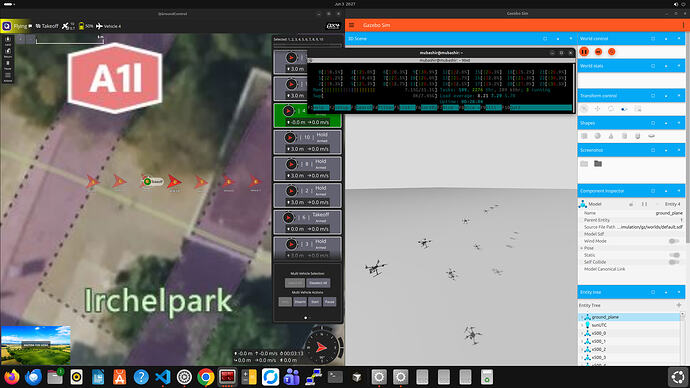This screenshot has width=690, height=388.
Task: Open the vehicle messages indicator beside Flying
Action: pyautogui.click(x=30, y=26)
